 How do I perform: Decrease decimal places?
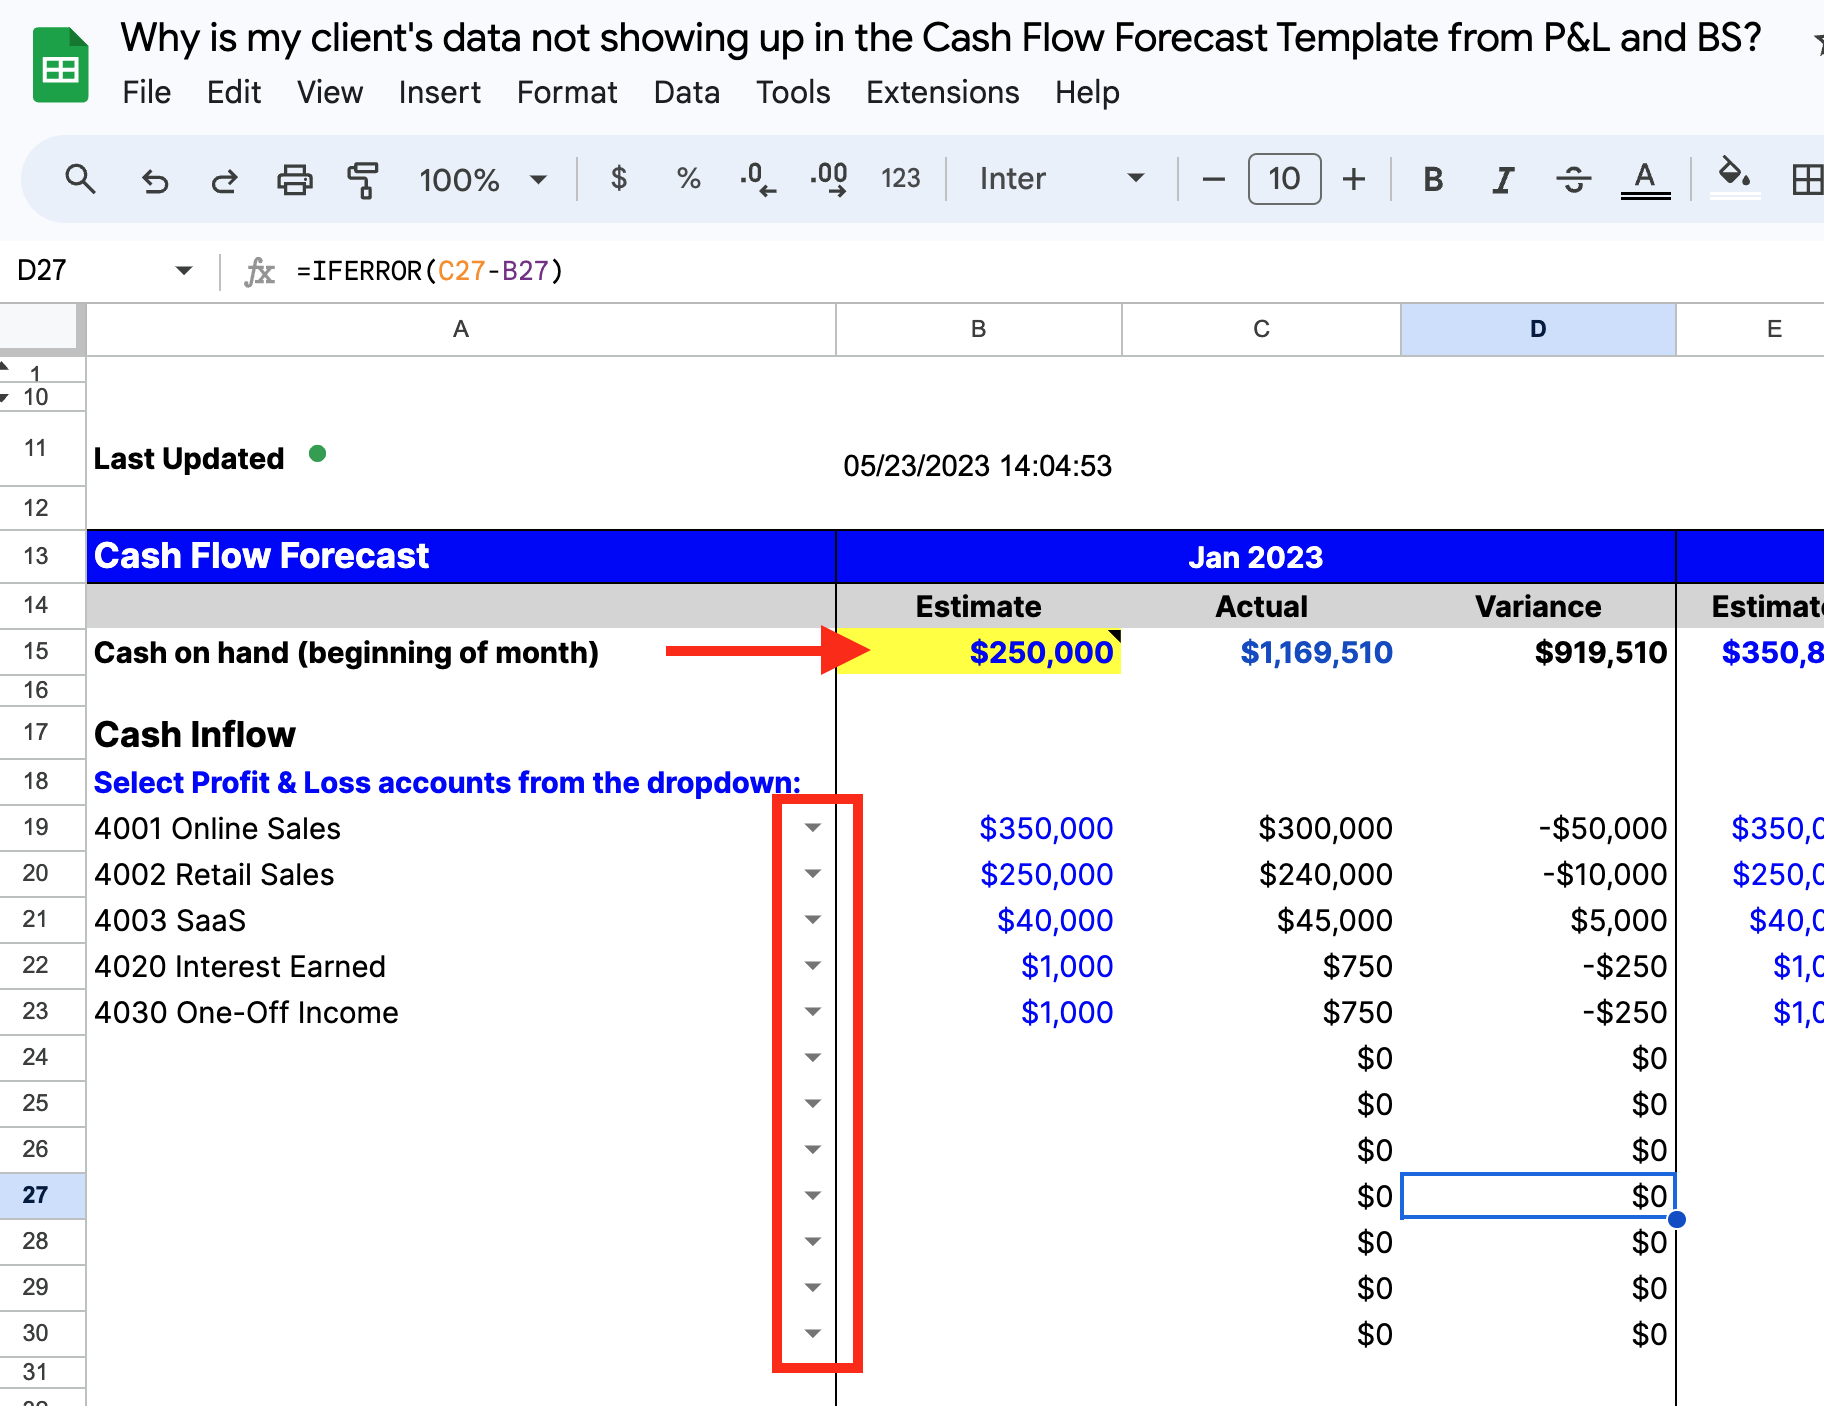click(x=758, y=179)
